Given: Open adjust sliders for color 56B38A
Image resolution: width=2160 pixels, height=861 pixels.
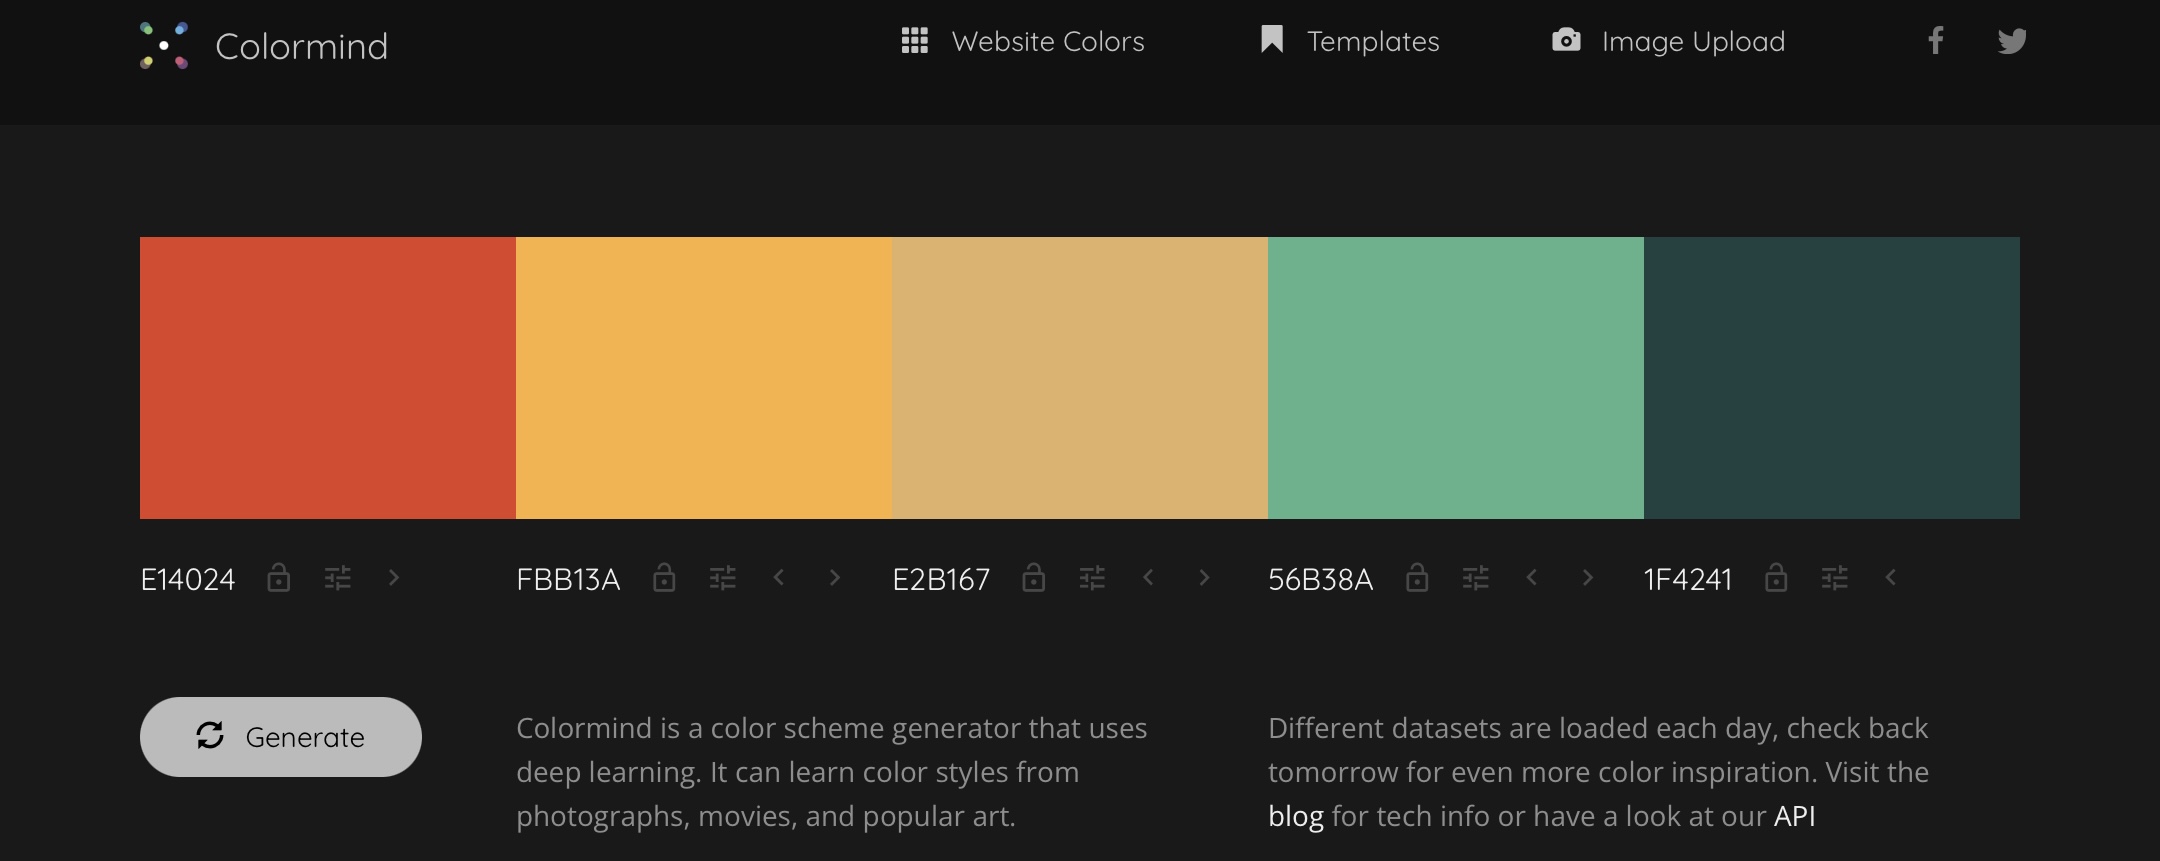Looking at the screenshot, I should point(1476,578).
